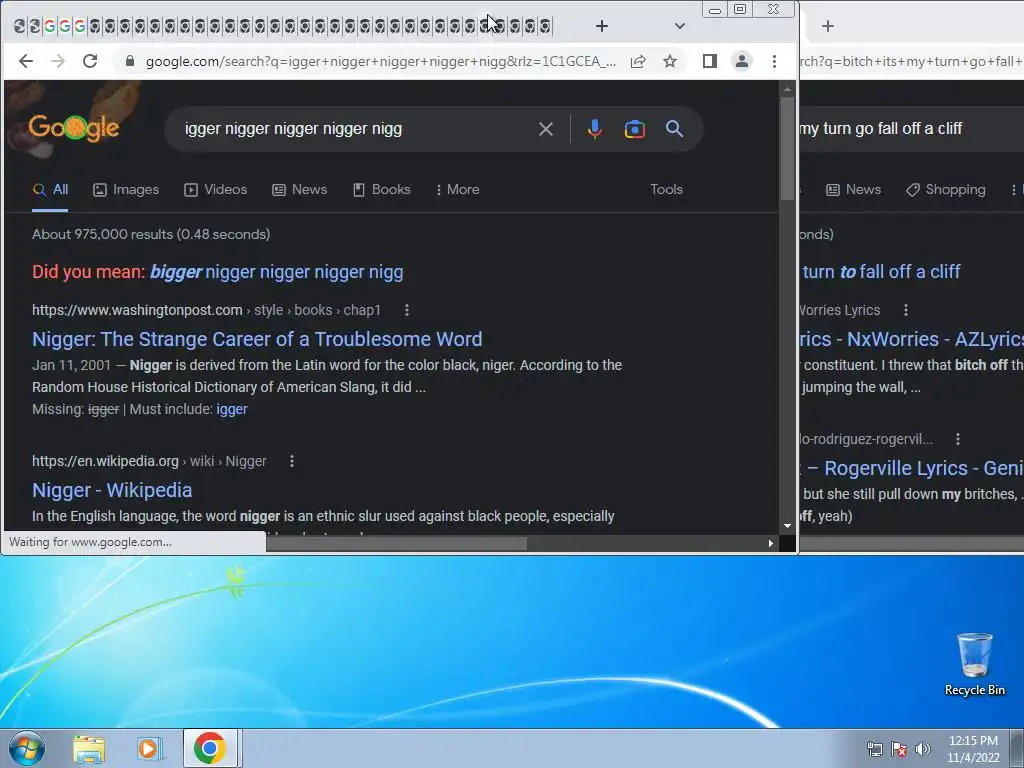Expand the More search filters menu

[457, 189]
